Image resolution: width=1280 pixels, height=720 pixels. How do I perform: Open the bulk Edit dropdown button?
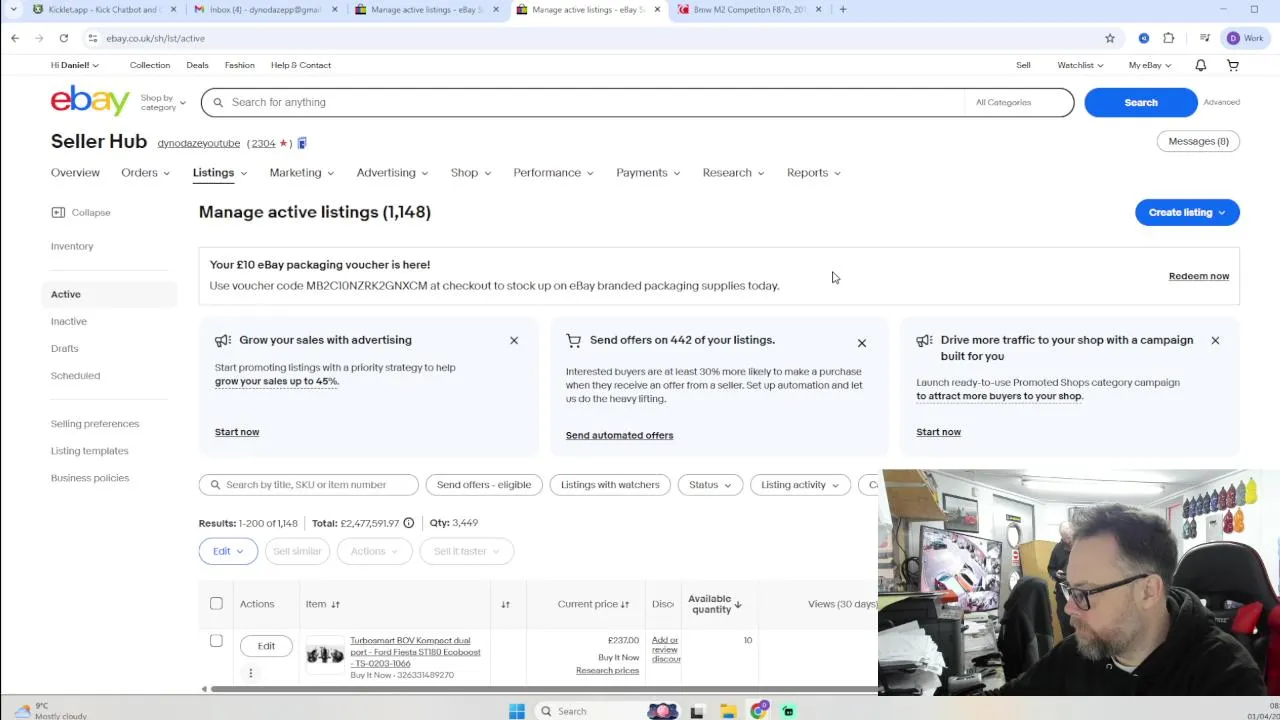coord(228,551)
